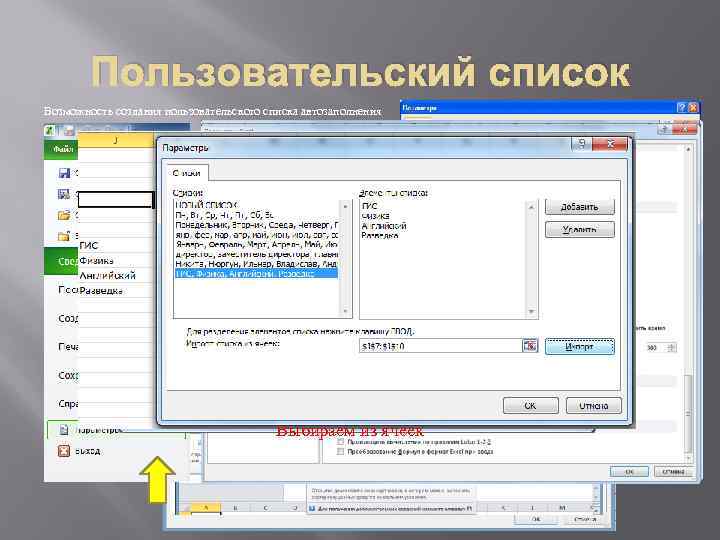Confirm the front Параметры dialog with OK
Screen dimensions: 720x540
tap(530, 406)
